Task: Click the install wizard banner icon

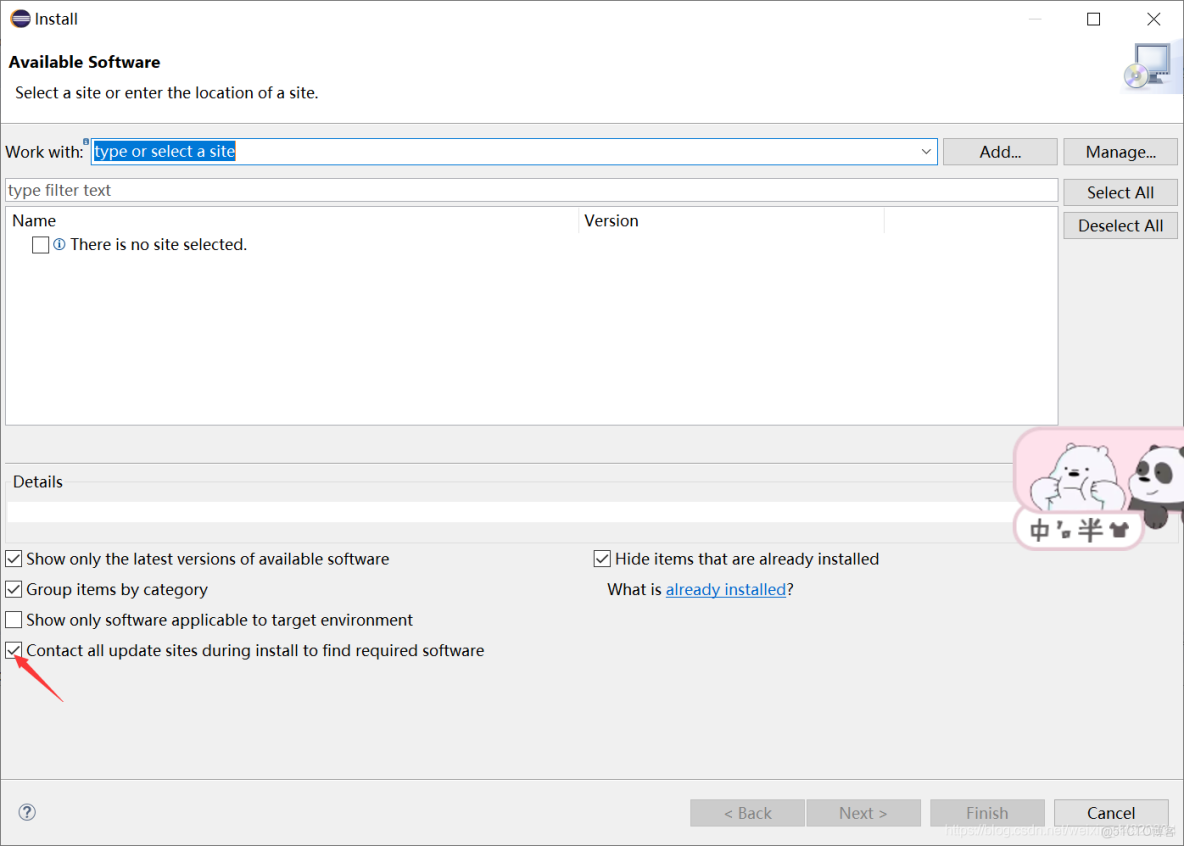Action: [x=1146, y=65]
